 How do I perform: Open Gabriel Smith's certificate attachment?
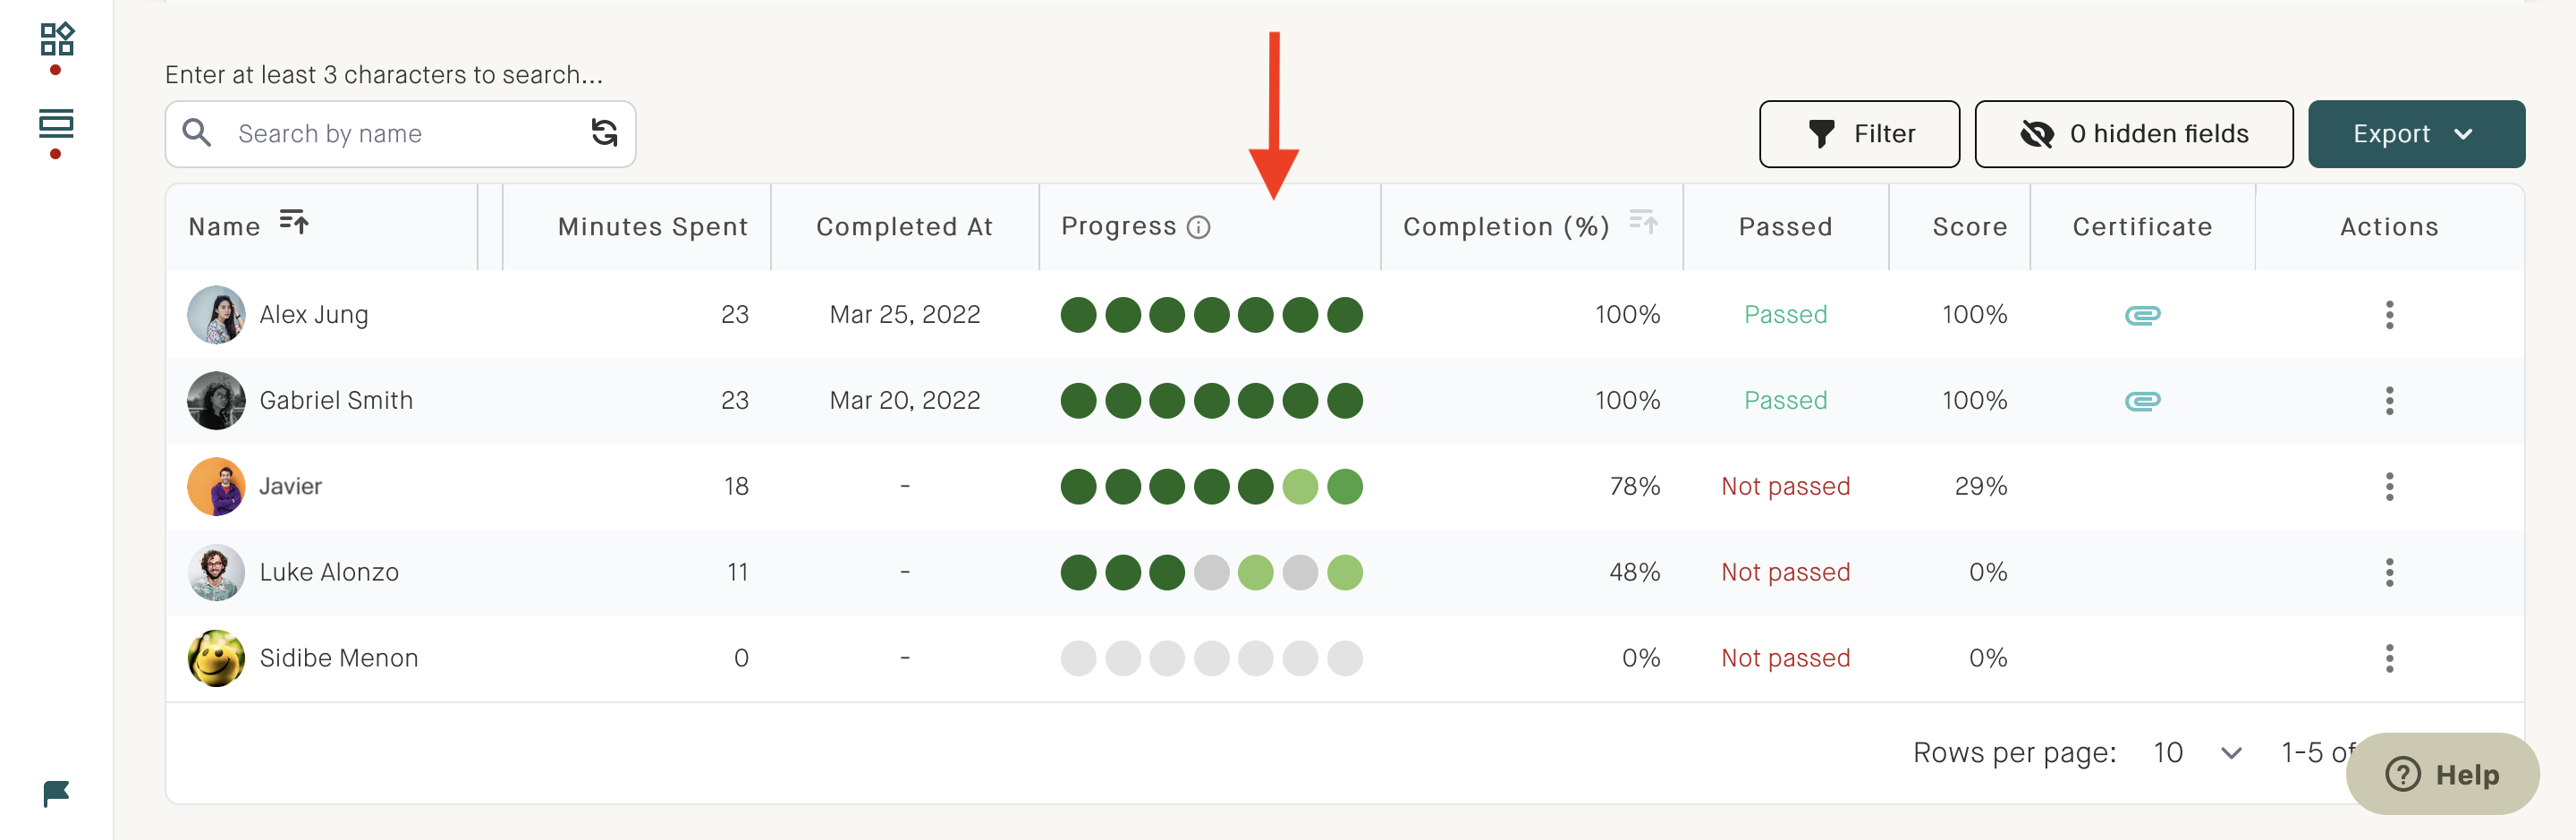[2142, 401]
